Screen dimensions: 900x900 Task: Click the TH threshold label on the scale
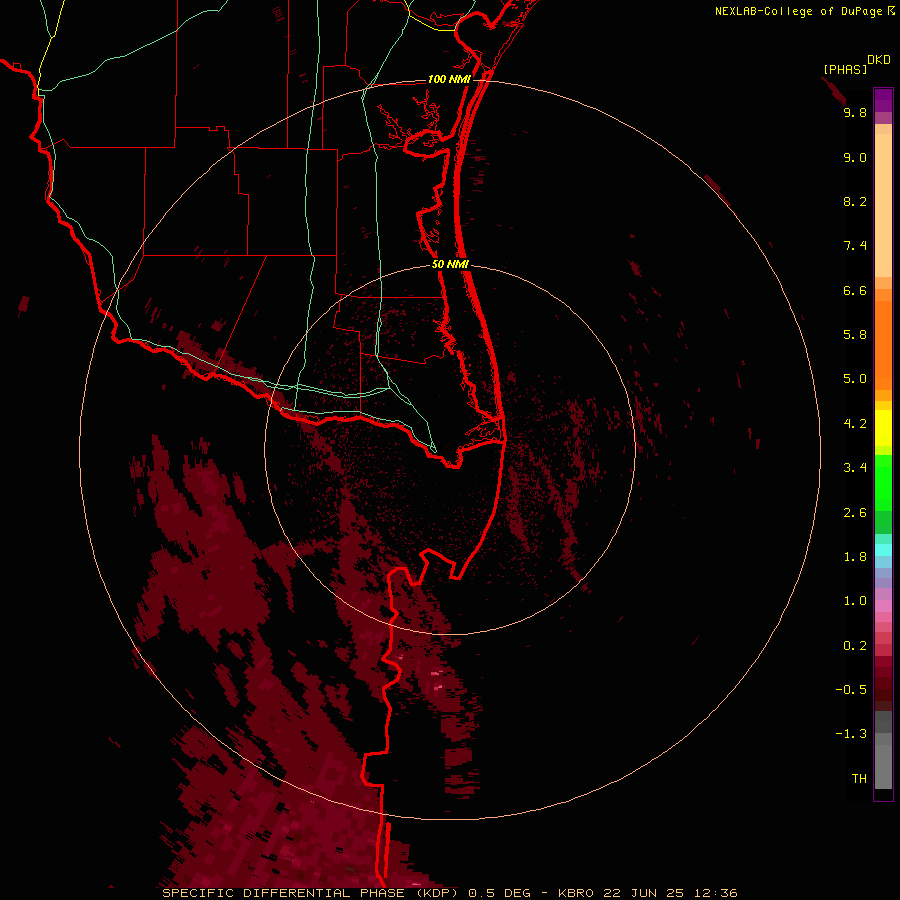pyautogui.click(x=859, y=779)
